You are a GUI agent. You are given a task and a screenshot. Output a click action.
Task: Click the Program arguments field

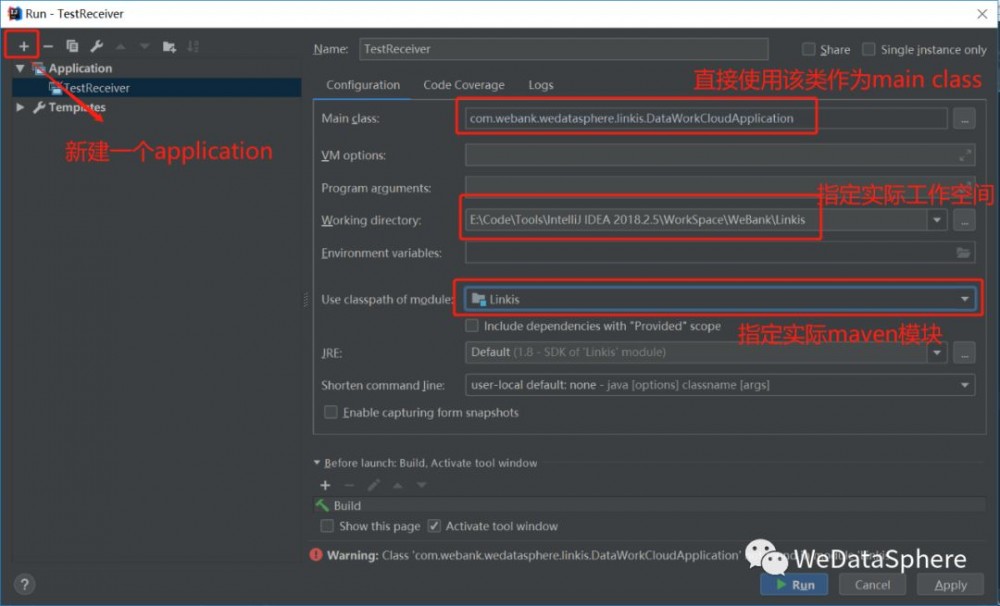719,187
